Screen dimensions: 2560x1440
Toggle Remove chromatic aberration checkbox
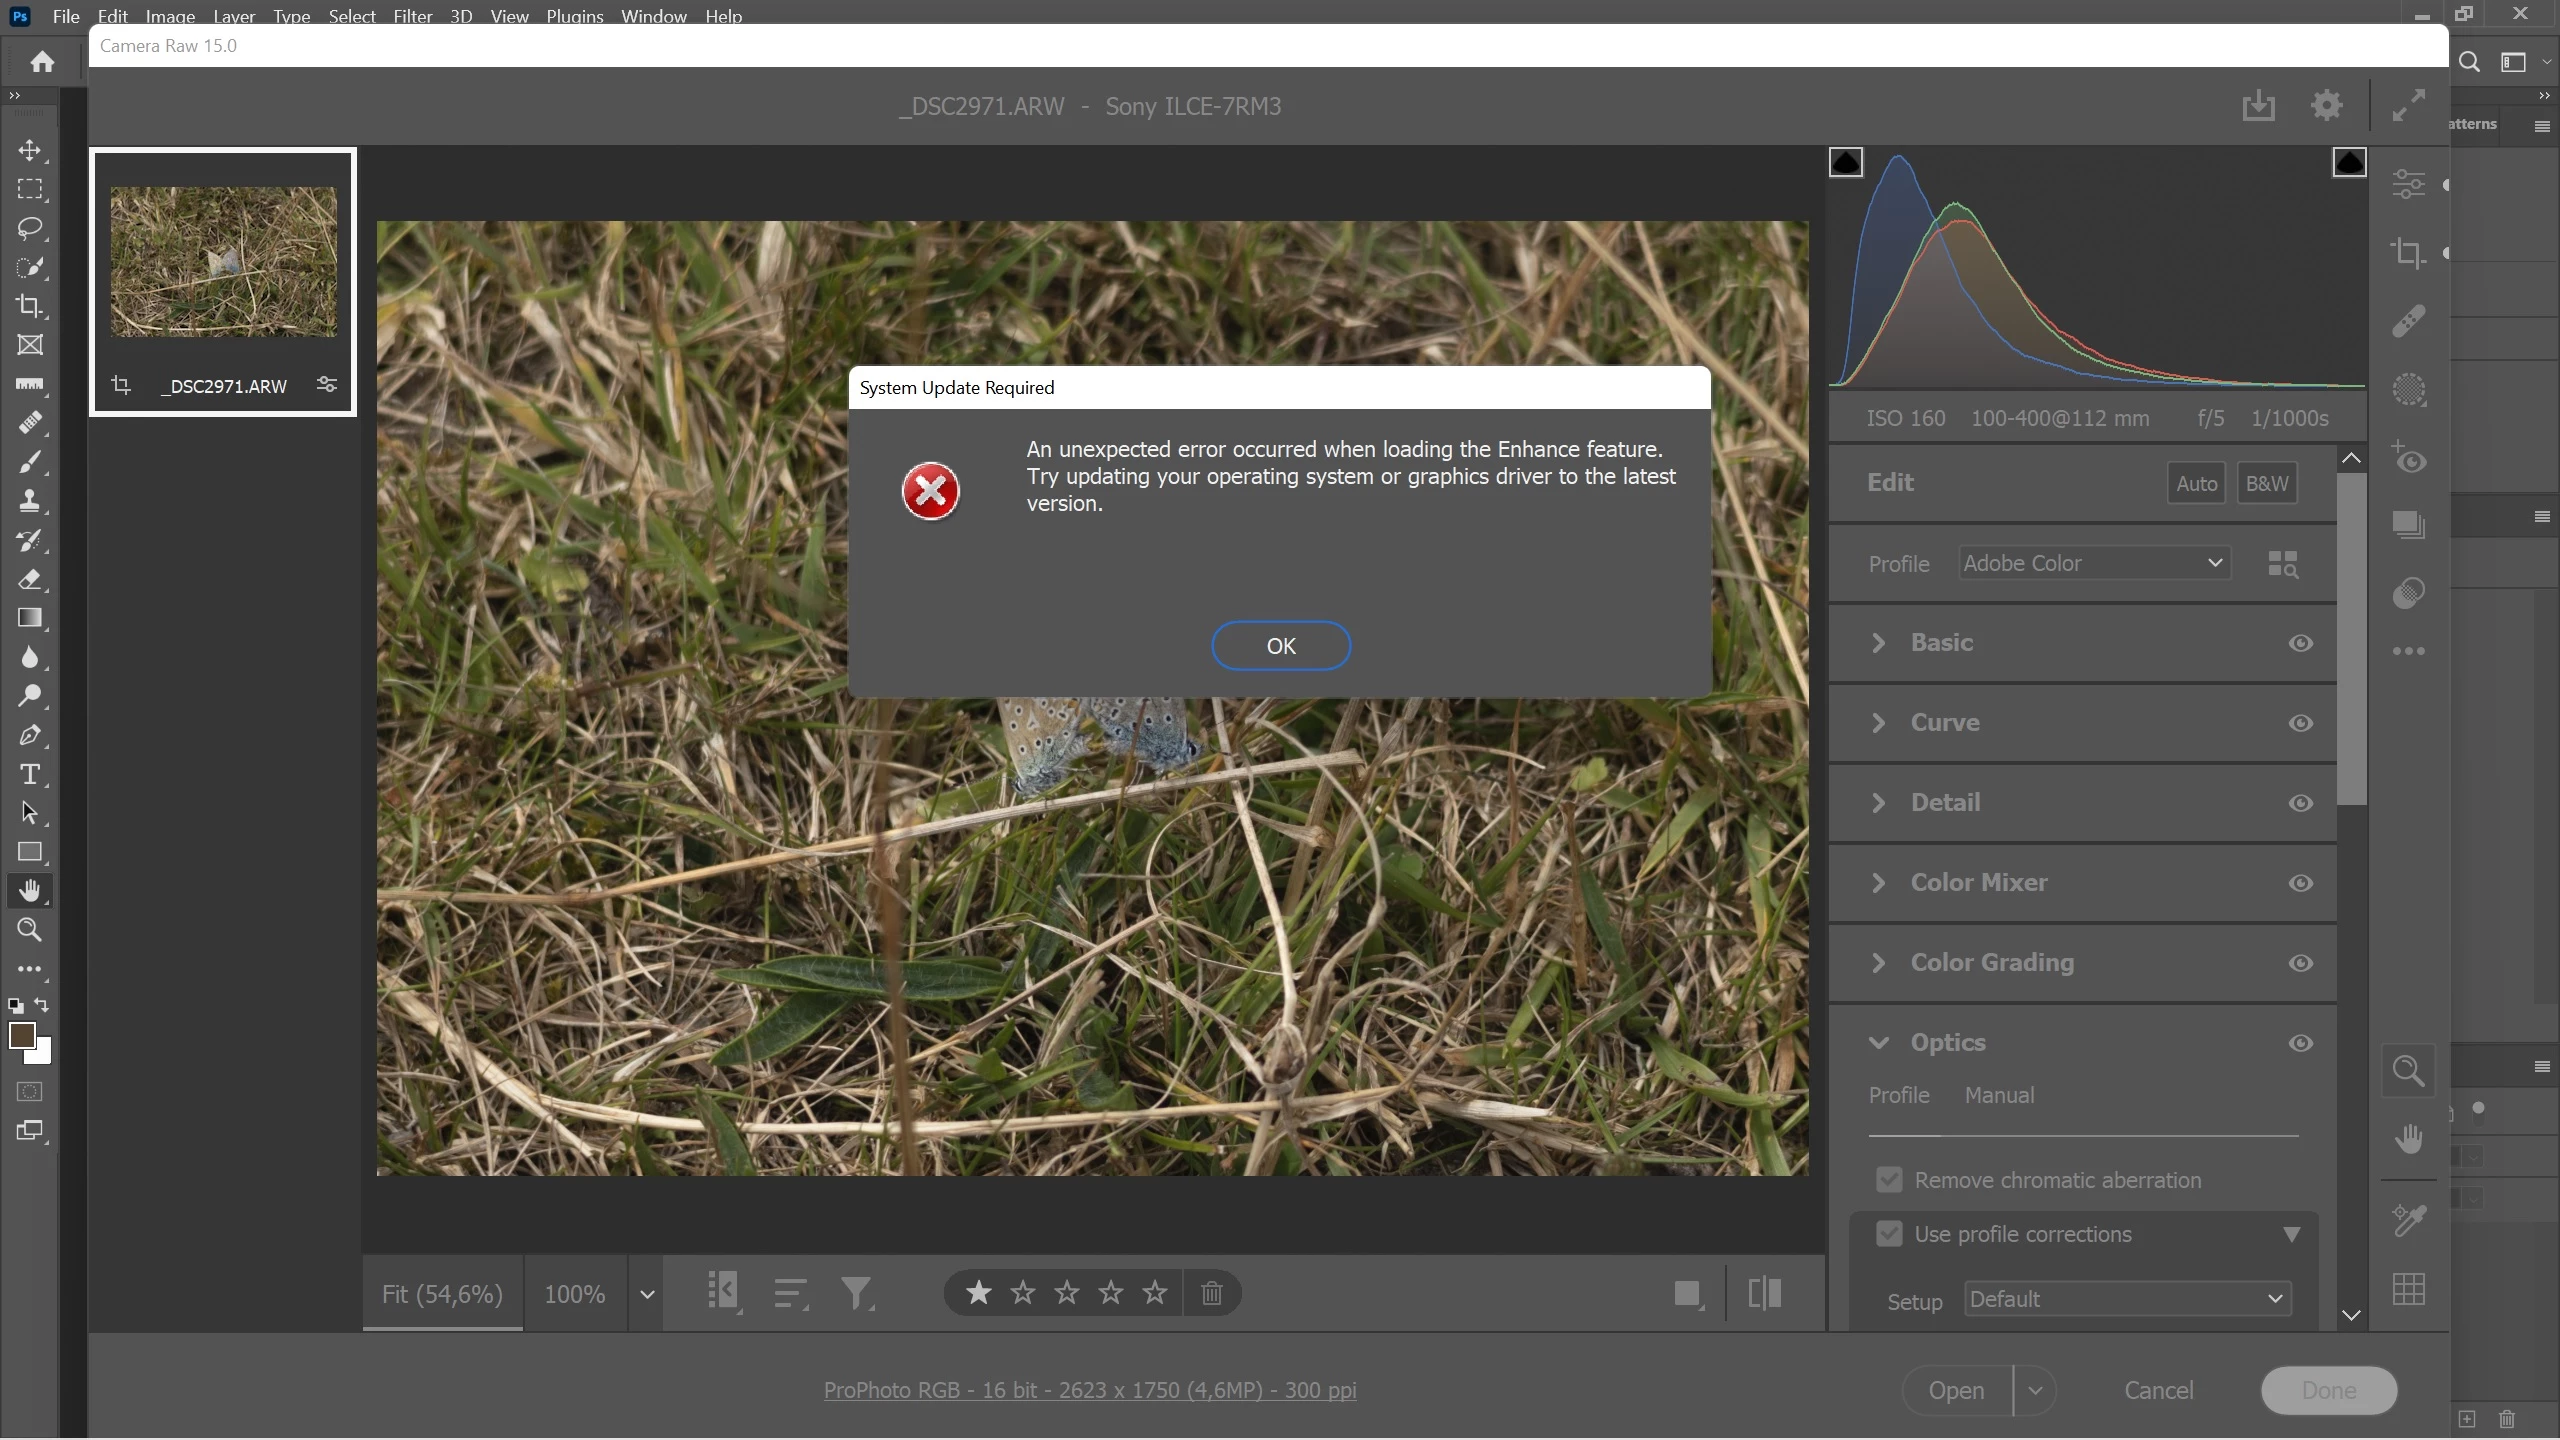pos(1888,1180)
